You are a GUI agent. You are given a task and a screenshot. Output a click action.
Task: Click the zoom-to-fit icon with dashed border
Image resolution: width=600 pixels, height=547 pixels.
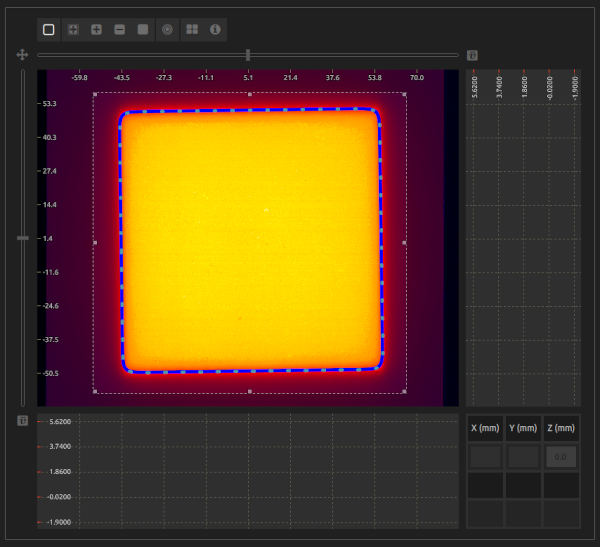point(73,29)
